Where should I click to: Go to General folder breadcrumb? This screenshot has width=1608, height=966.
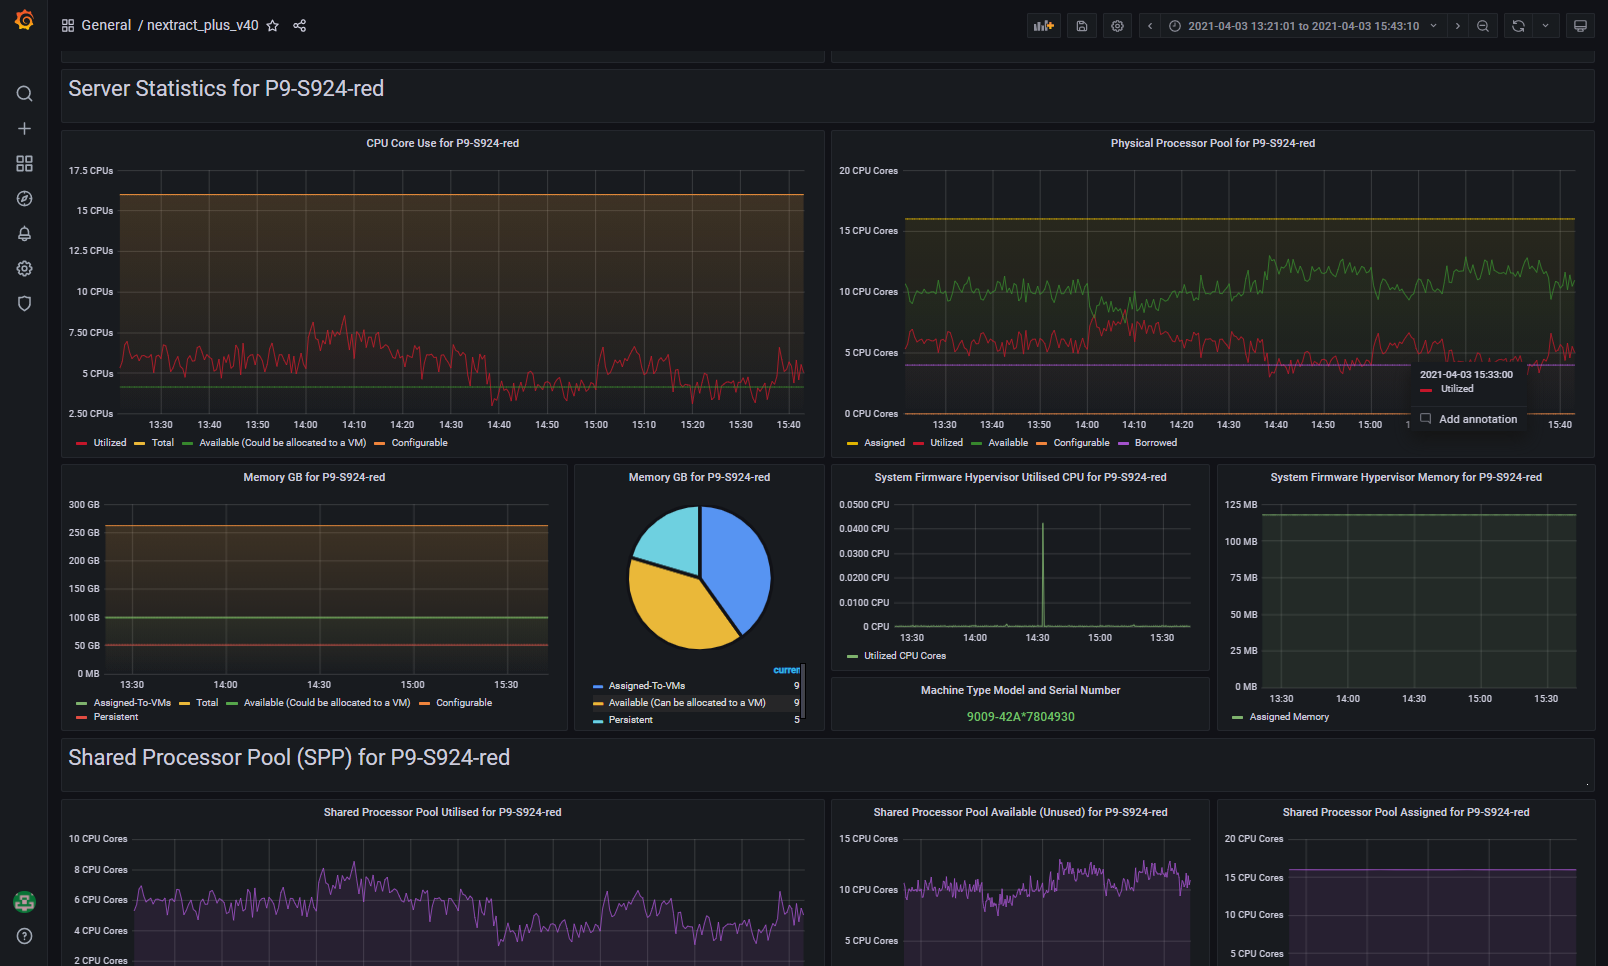(x=106, y=26)
